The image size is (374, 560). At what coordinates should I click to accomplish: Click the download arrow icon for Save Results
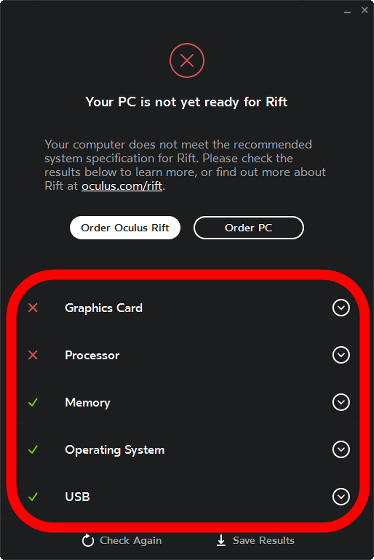[221, 540]
